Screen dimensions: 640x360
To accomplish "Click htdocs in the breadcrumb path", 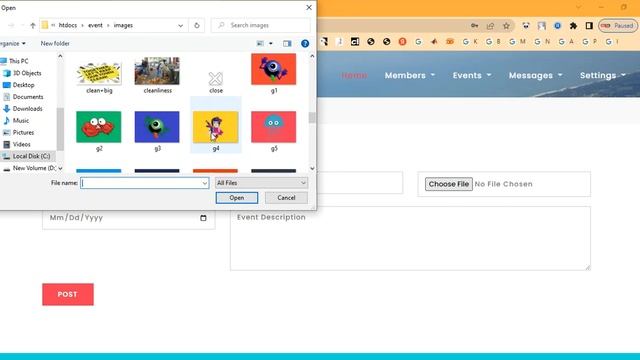I will tap(68, 25).
